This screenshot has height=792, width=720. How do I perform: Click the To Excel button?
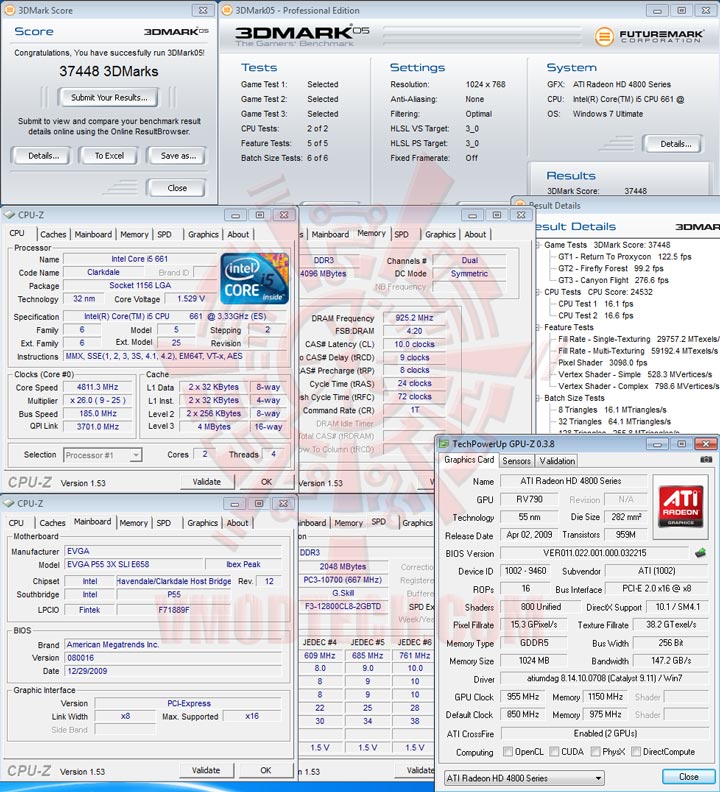(x=109, y=156)
